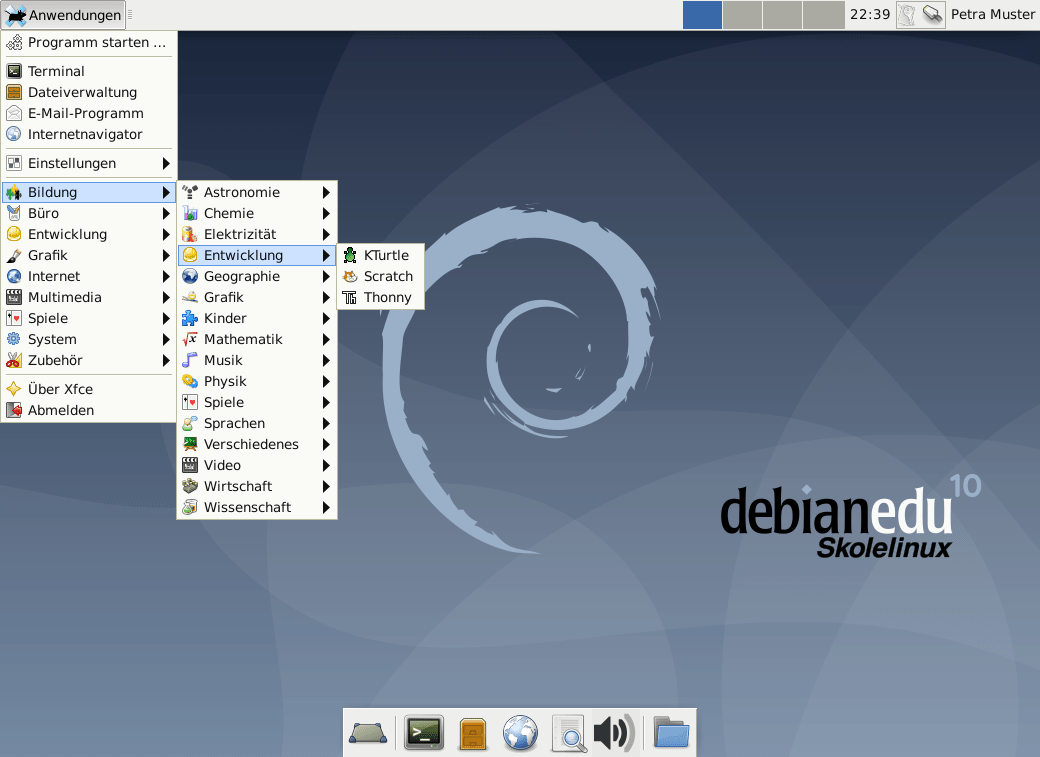Expand the Büro submenu arrow
Screen dimensions: 1040x757
(x=166, y=214)
